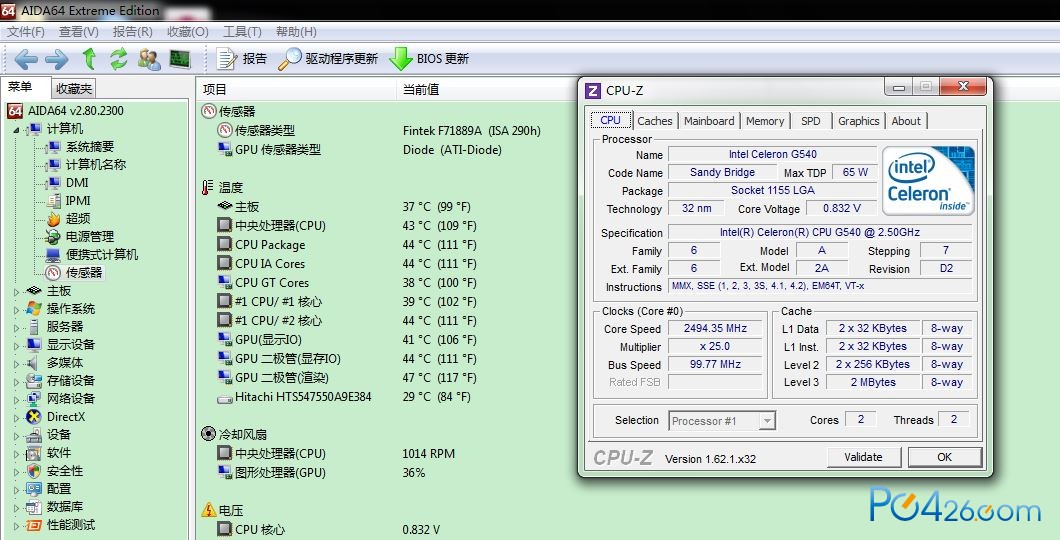Select 计算机名称 in the tree

85,165
